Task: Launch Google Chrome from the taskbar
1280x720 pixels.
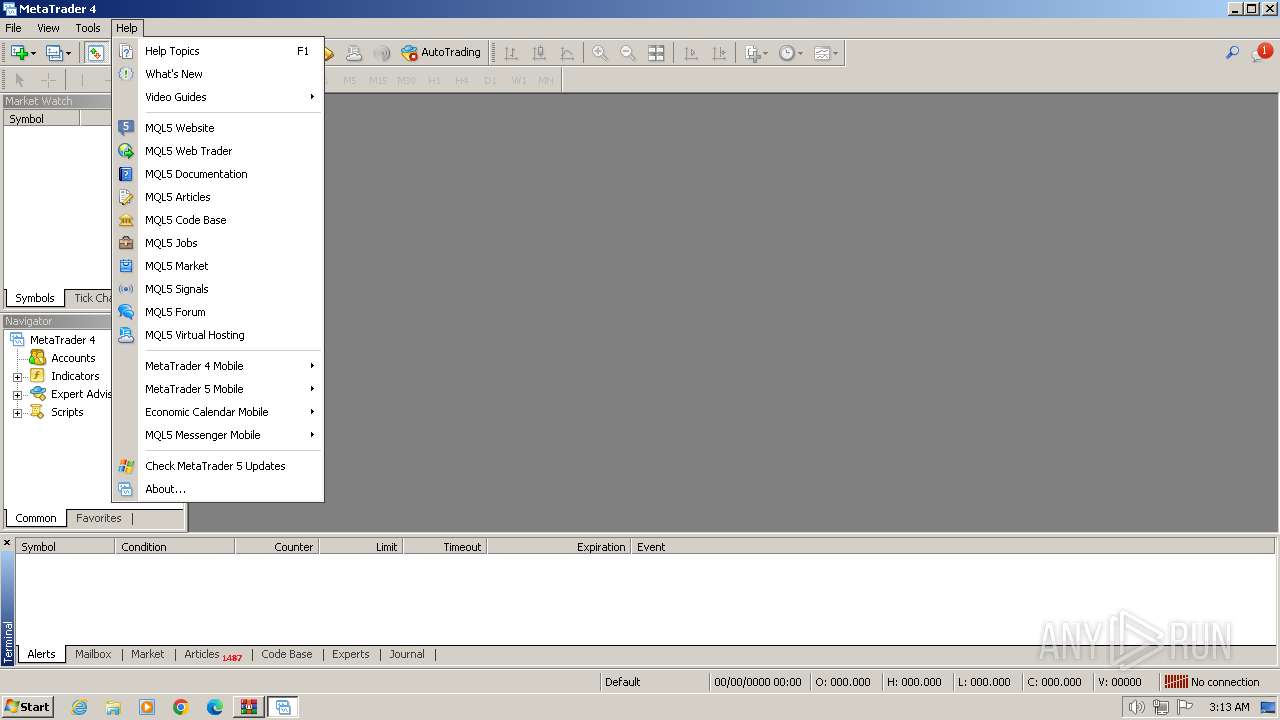Action: pyautogui.click(x=181, y=707)
